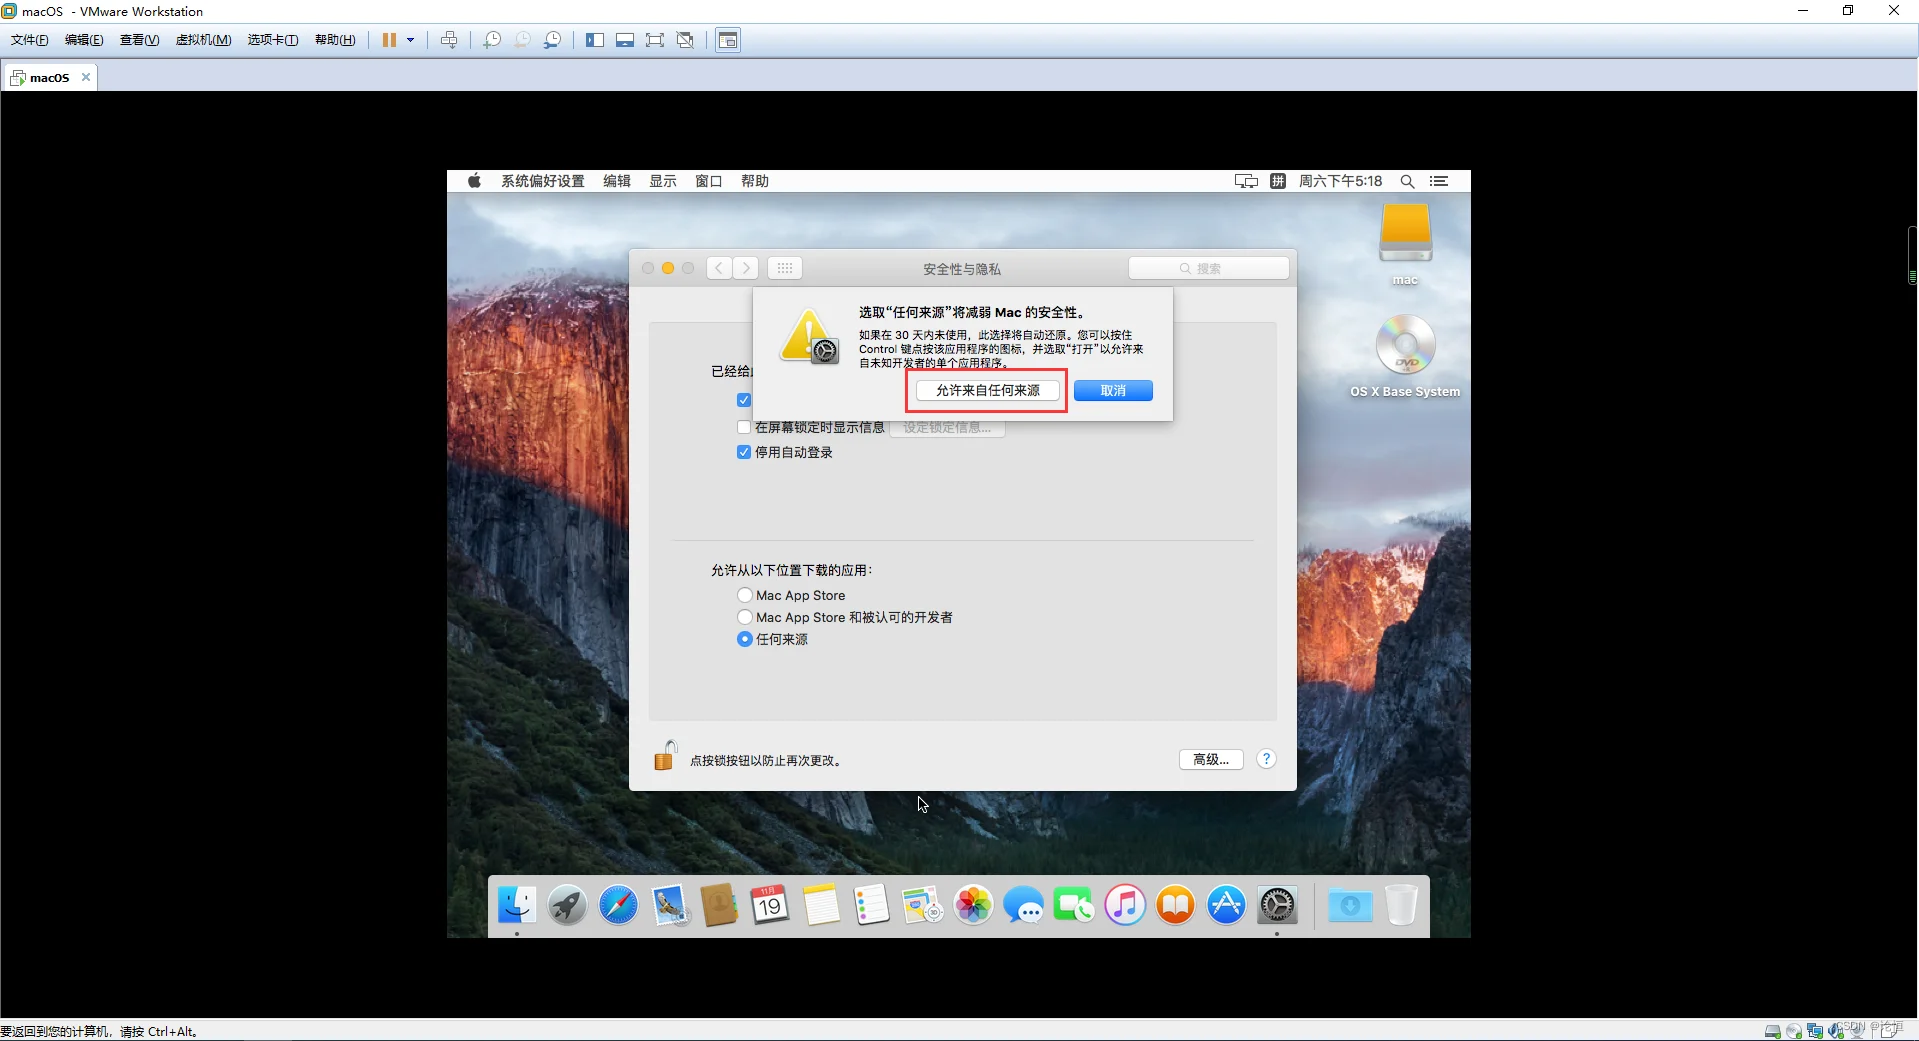Screen dimensions: 1919x1041
Task: Open the VMware snapshot manager
Action: (x=553, y=40)
